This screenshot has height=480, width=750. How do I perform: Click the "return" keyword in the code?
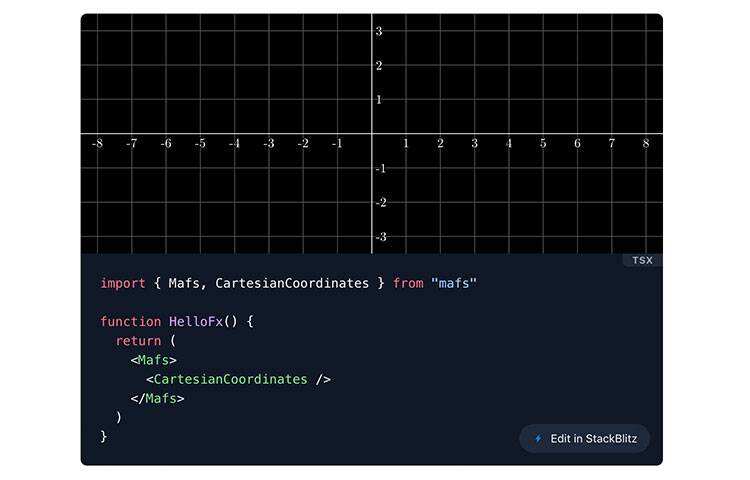coord(138,341)
